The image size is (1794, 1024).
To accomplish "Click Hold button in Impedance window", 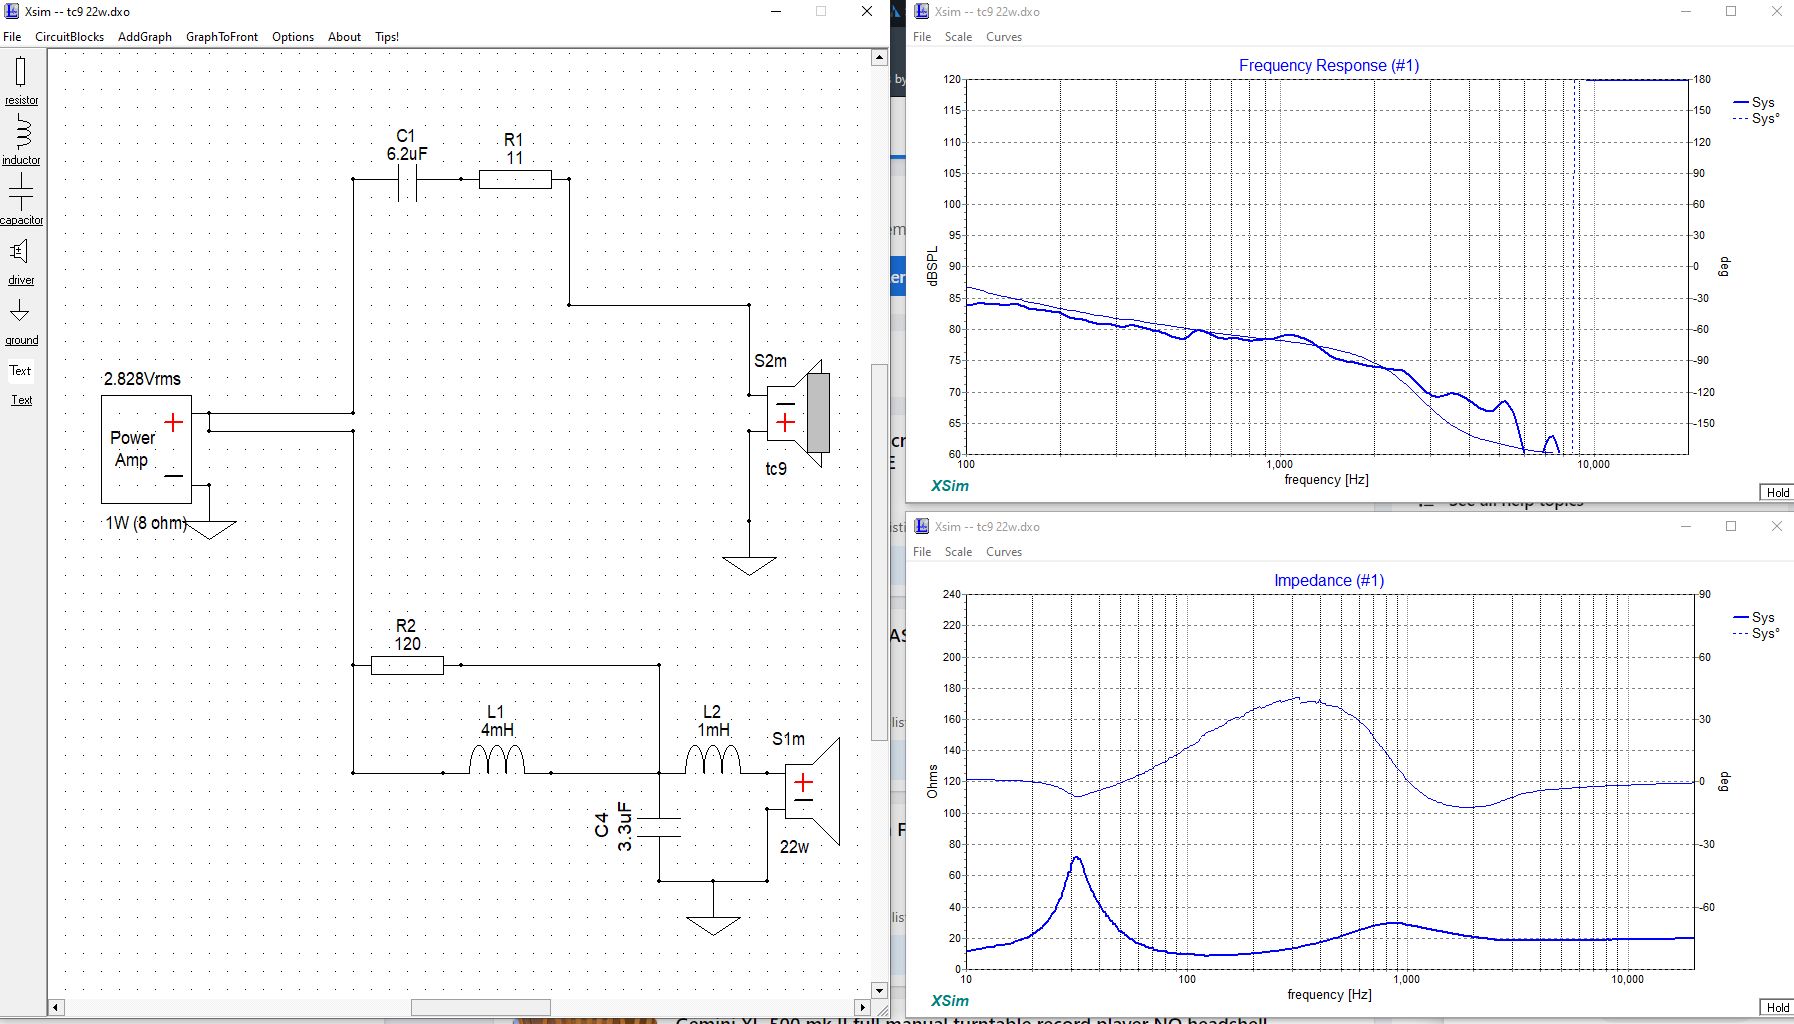I will tap(1776, 1007).
